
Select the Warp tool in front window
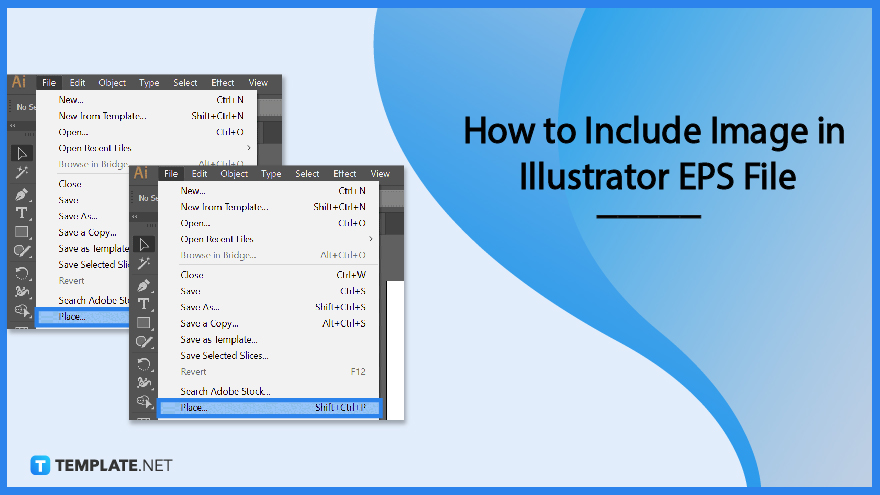(144, 383)
